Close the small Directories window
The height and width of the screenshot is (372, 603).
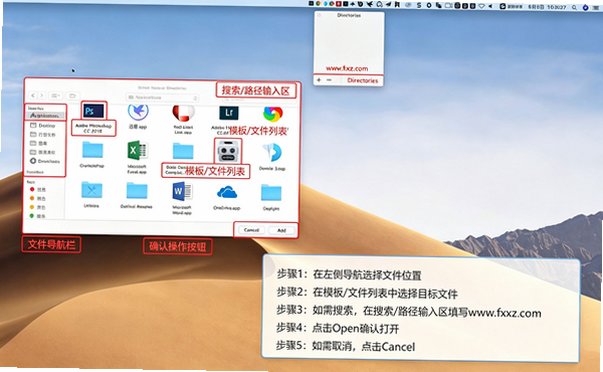319,15
